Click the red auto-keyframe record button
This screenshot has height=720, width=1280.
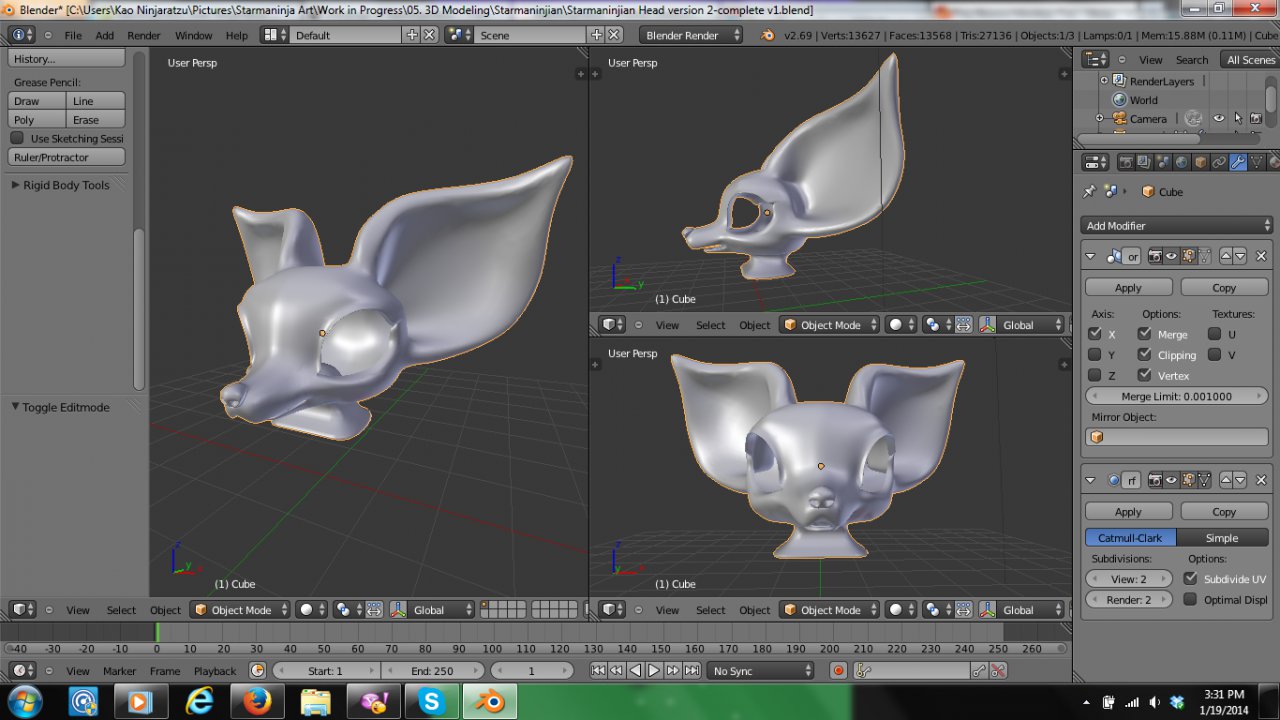pyautogui.click(x=838, y=671)
